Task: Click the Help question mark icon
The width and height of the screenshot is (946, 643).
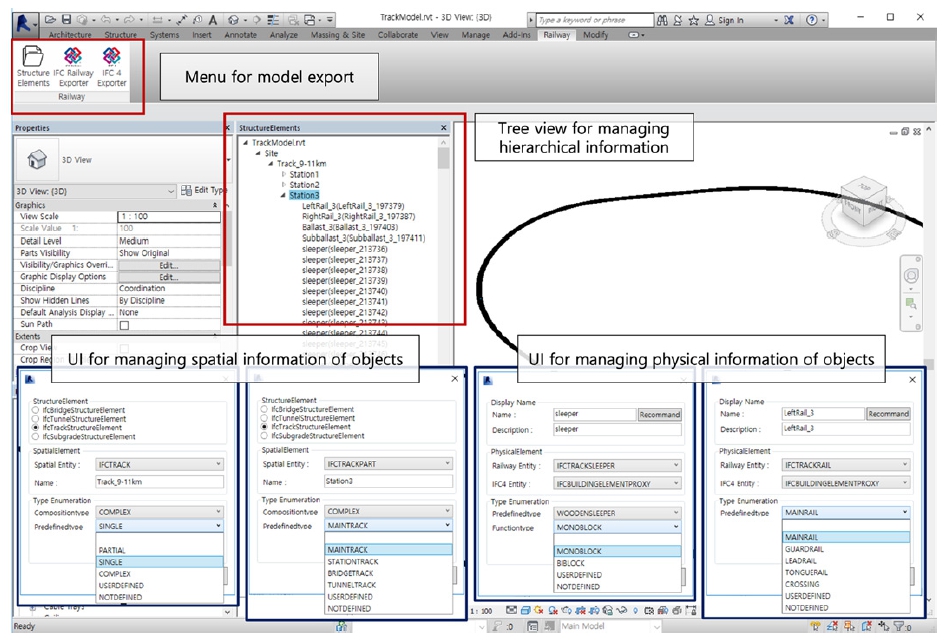Action: (x=811, y=19)
